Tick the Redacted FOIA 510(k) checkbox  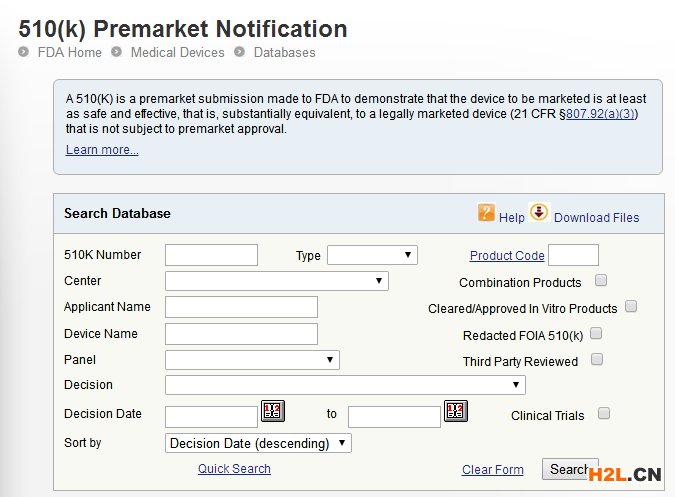point(596,334)
